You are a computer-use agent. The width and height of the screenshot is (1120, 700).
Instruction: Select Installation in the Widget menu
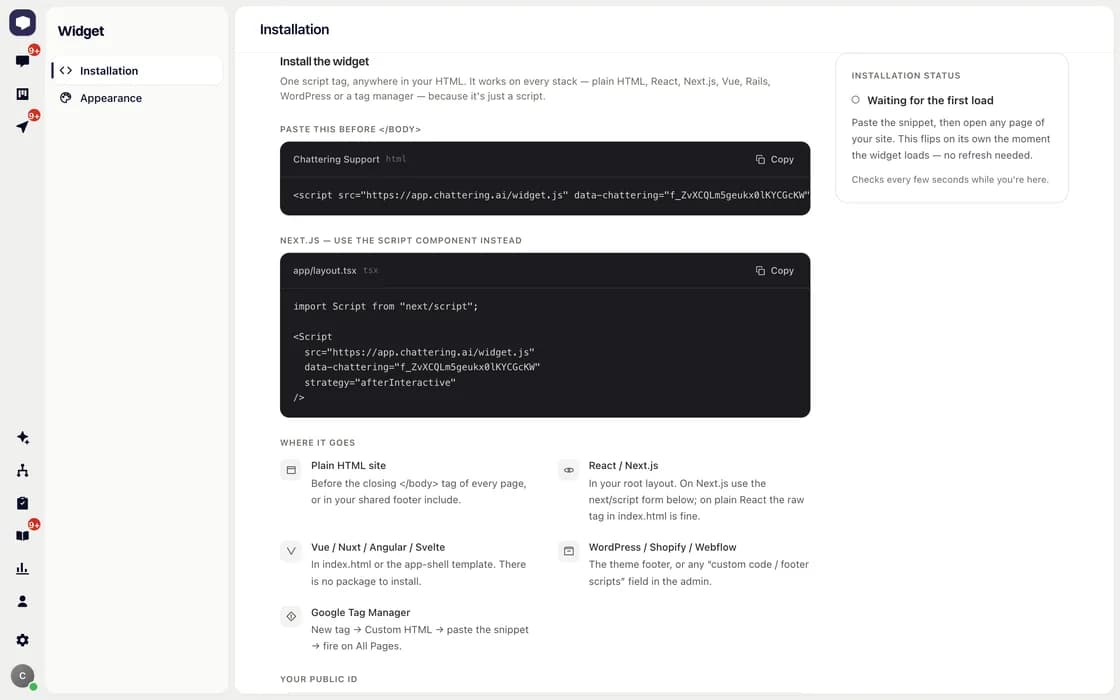(136, 71)
